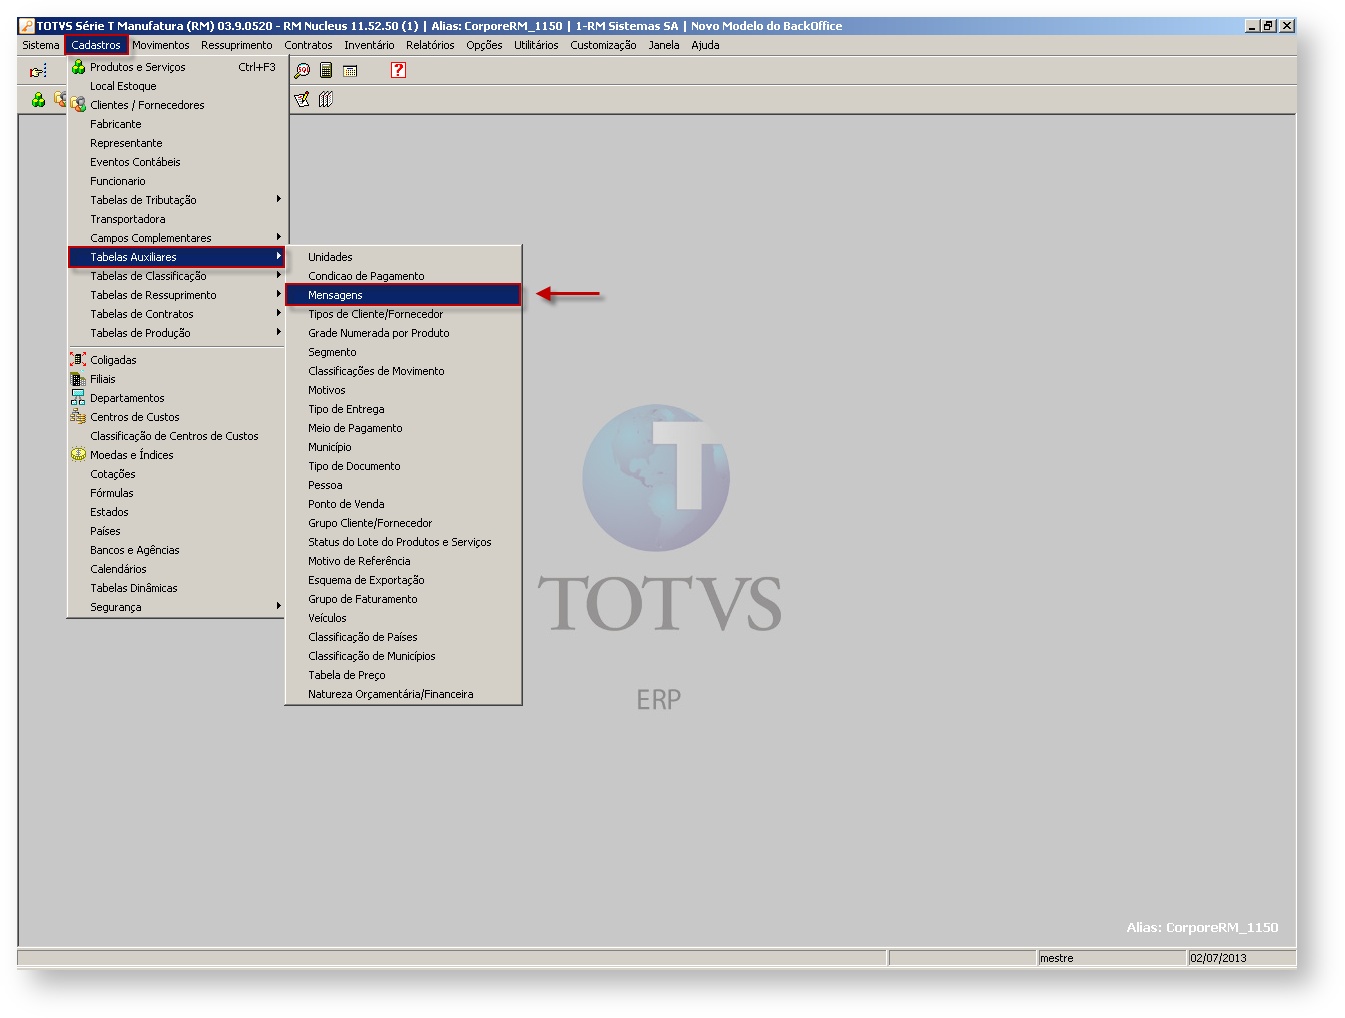Select Moedas e Índices
Screen dimensions: 1345x1018
click(177, 455)
